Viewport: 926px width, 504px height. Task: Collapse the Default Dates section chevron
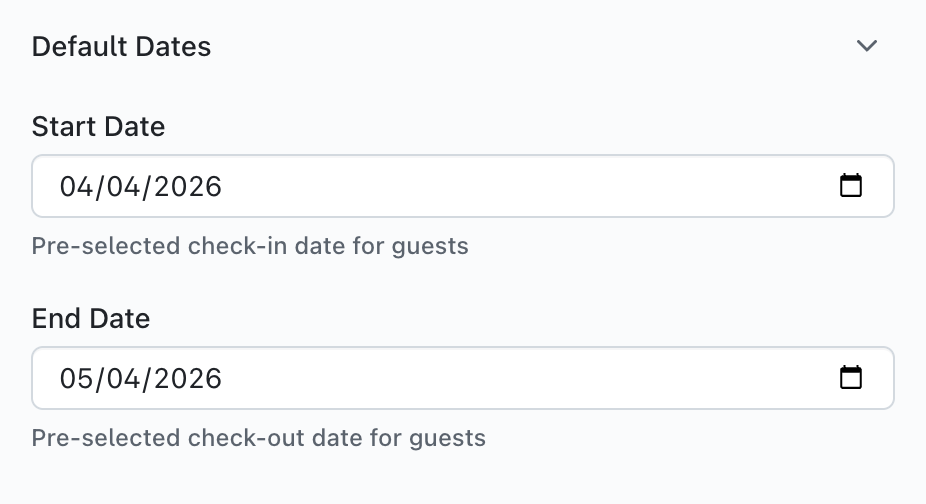(866, 46)
